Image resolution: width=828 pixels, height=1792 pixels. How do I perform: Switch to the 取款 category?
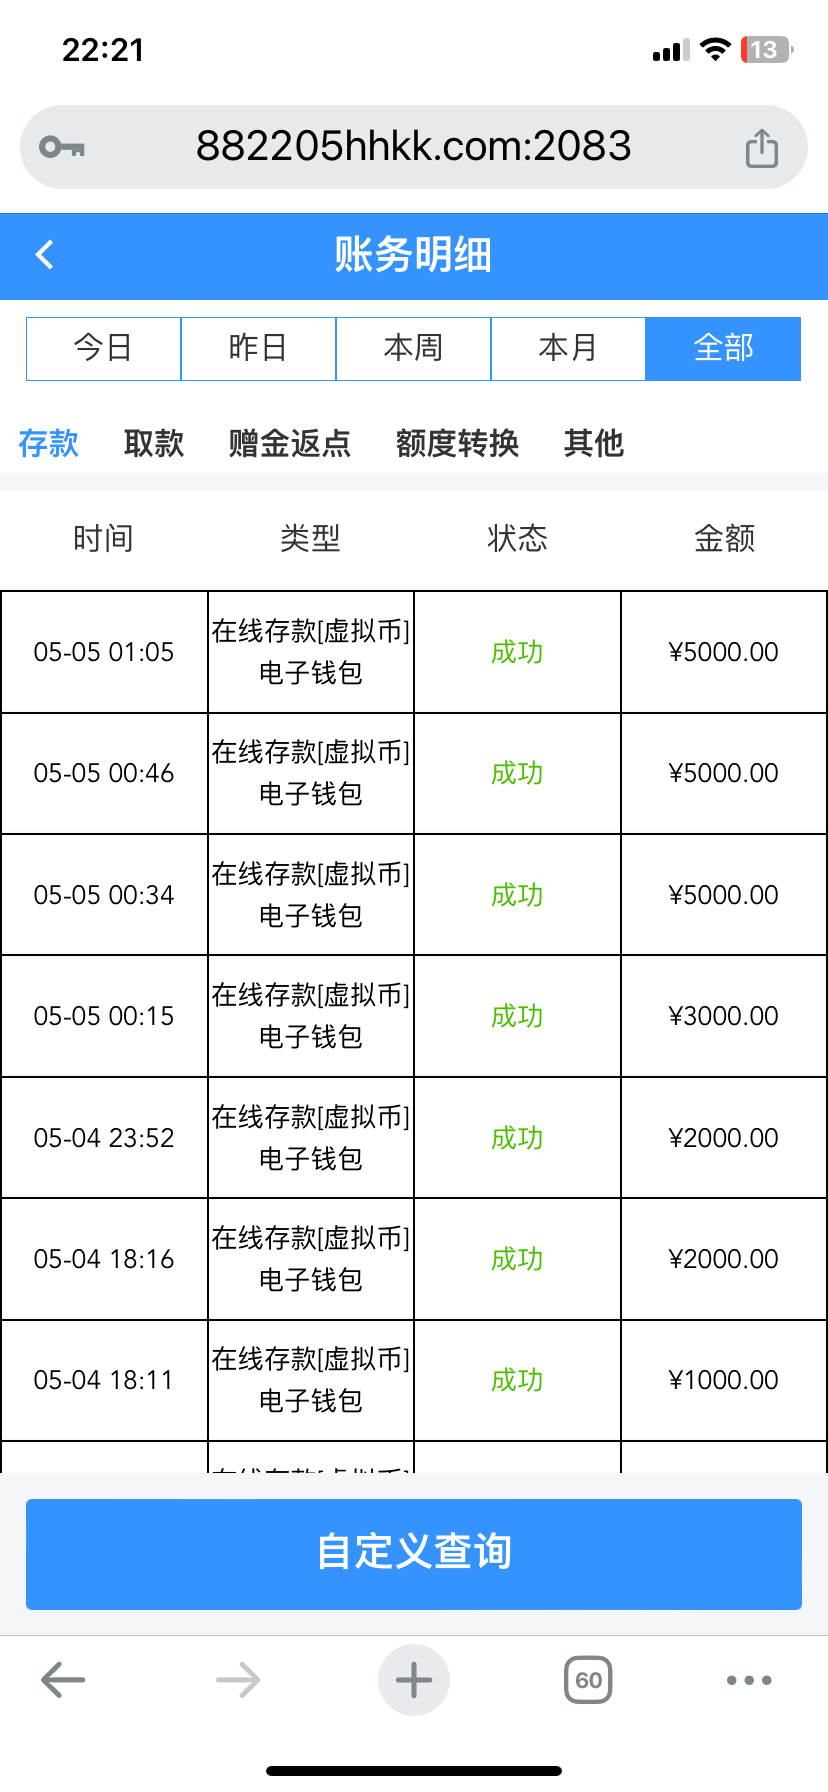pos(154,443)
